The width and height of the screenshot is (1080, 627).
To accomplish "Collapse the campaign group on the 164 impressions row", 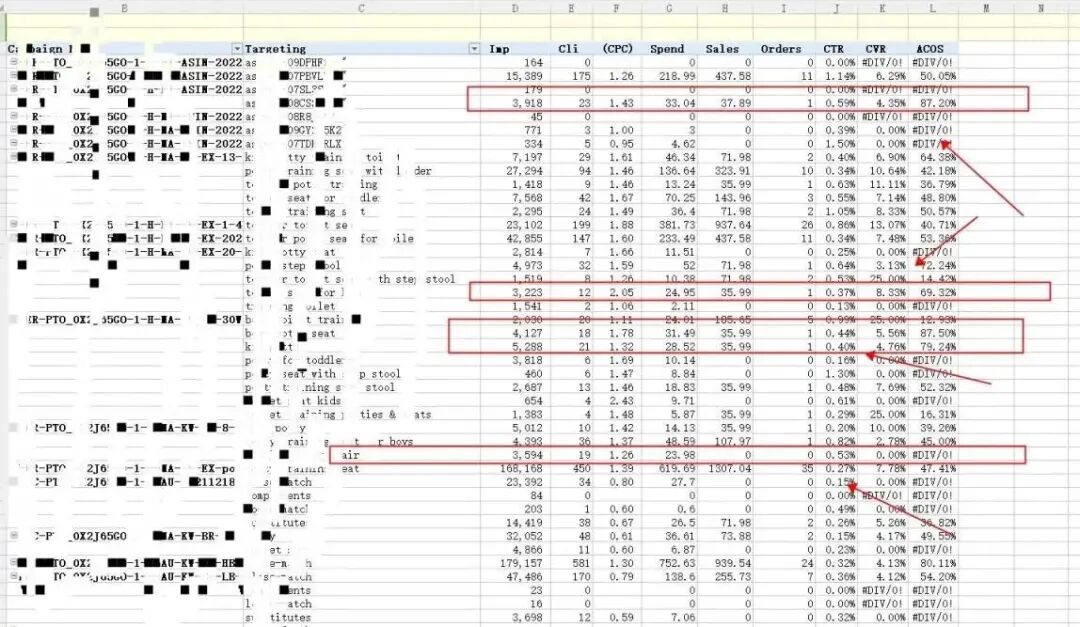I will point(14,62).
